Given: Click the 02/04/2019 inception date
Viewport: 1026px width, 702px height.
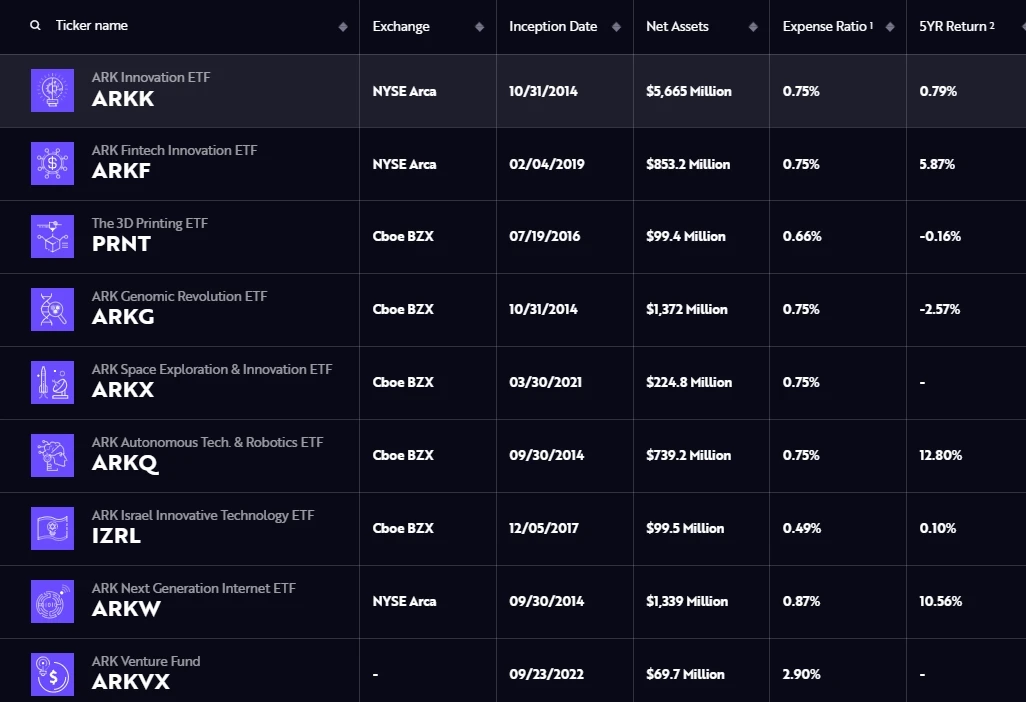Looking at the screenshot, I should pos(547,164).
